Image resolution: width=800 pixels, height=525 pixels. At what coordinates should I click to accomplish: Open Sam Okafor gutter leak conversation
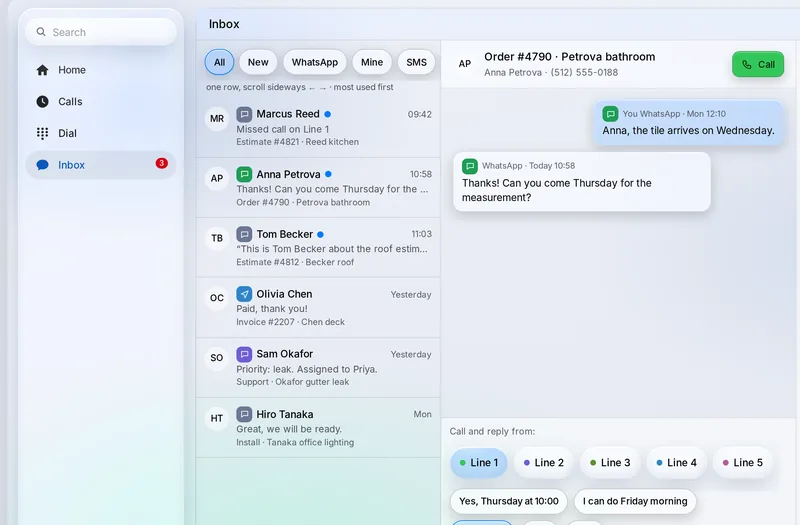pos(318,367)
